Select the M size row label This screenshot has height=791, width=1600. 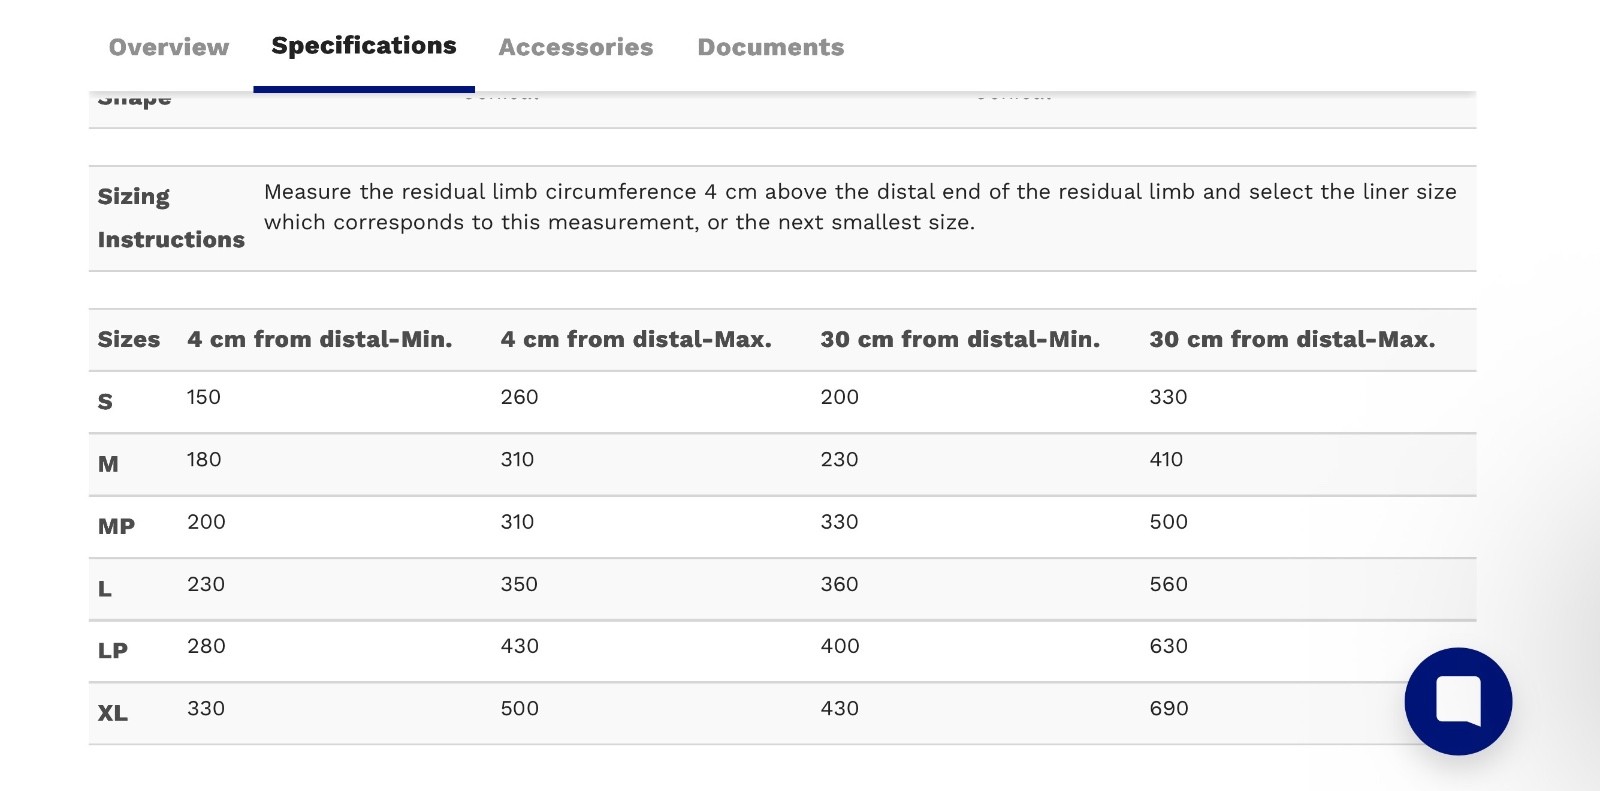coord(108,464)
